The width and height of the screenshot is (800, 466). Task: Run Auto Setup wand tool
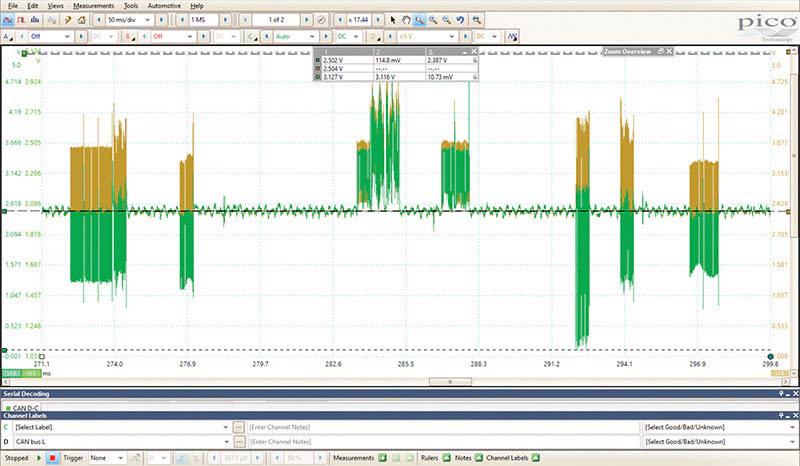(67, 20)
